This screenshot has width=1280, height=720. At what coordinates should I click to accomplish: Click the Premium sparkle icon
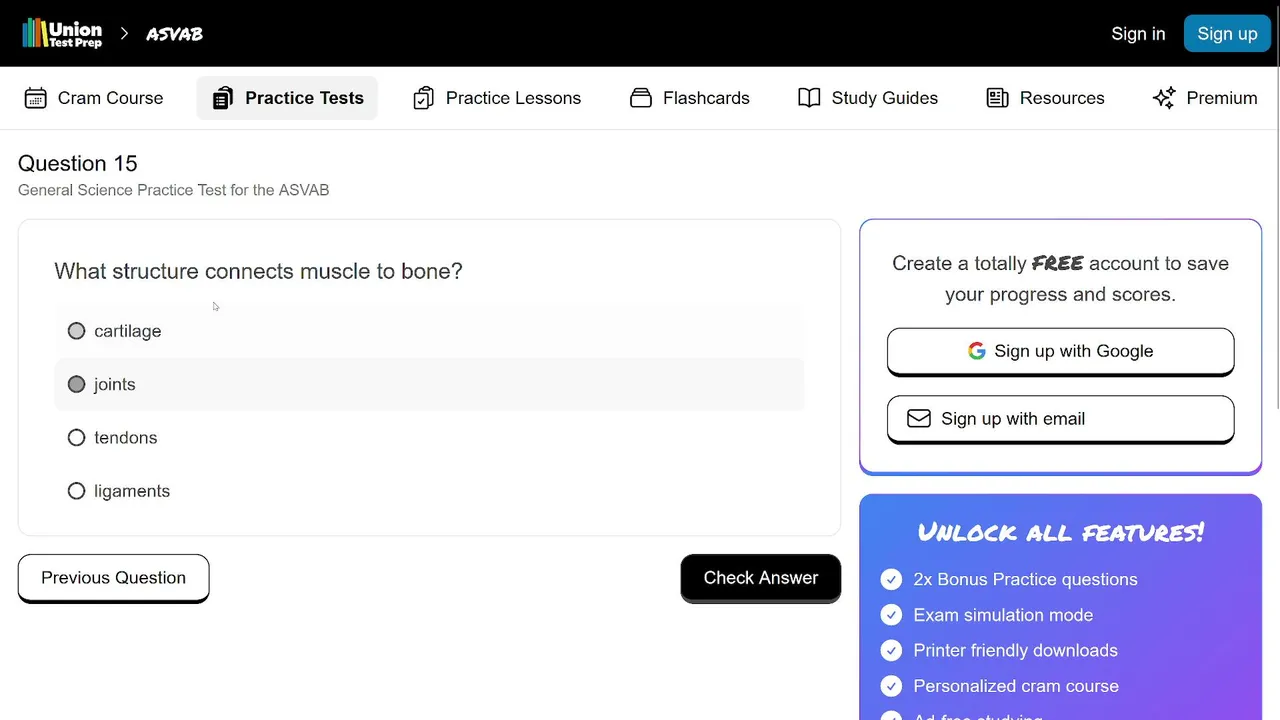click(x=1164, y=98)
